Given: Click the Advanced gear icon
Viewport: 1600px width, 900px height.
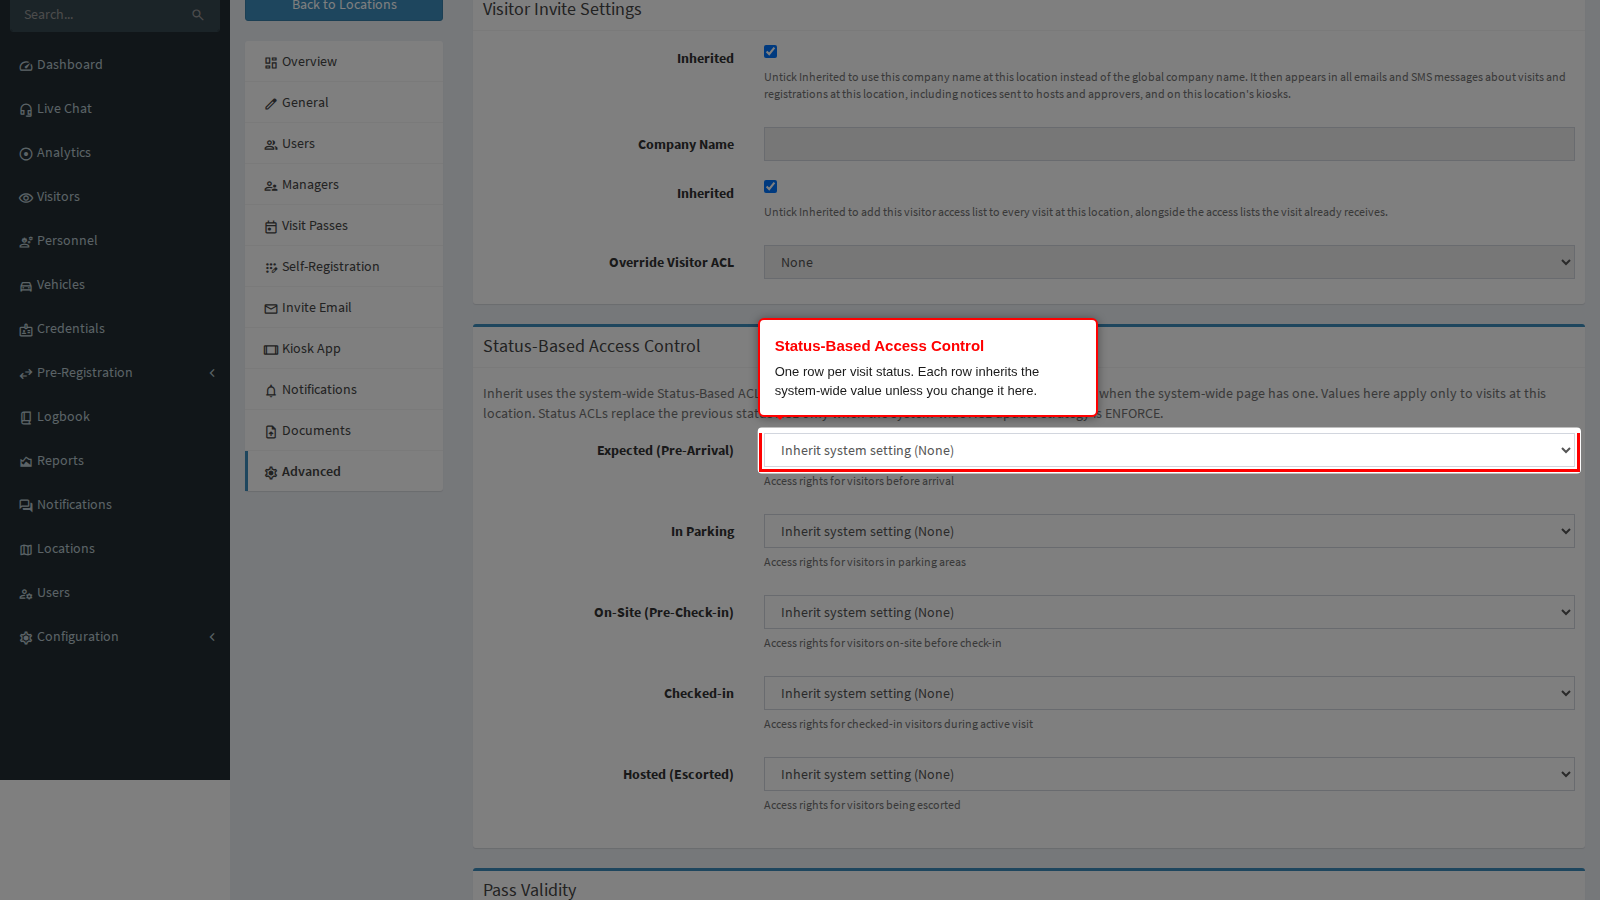Looking at the screenshot, I should click(x=271, y=473).
